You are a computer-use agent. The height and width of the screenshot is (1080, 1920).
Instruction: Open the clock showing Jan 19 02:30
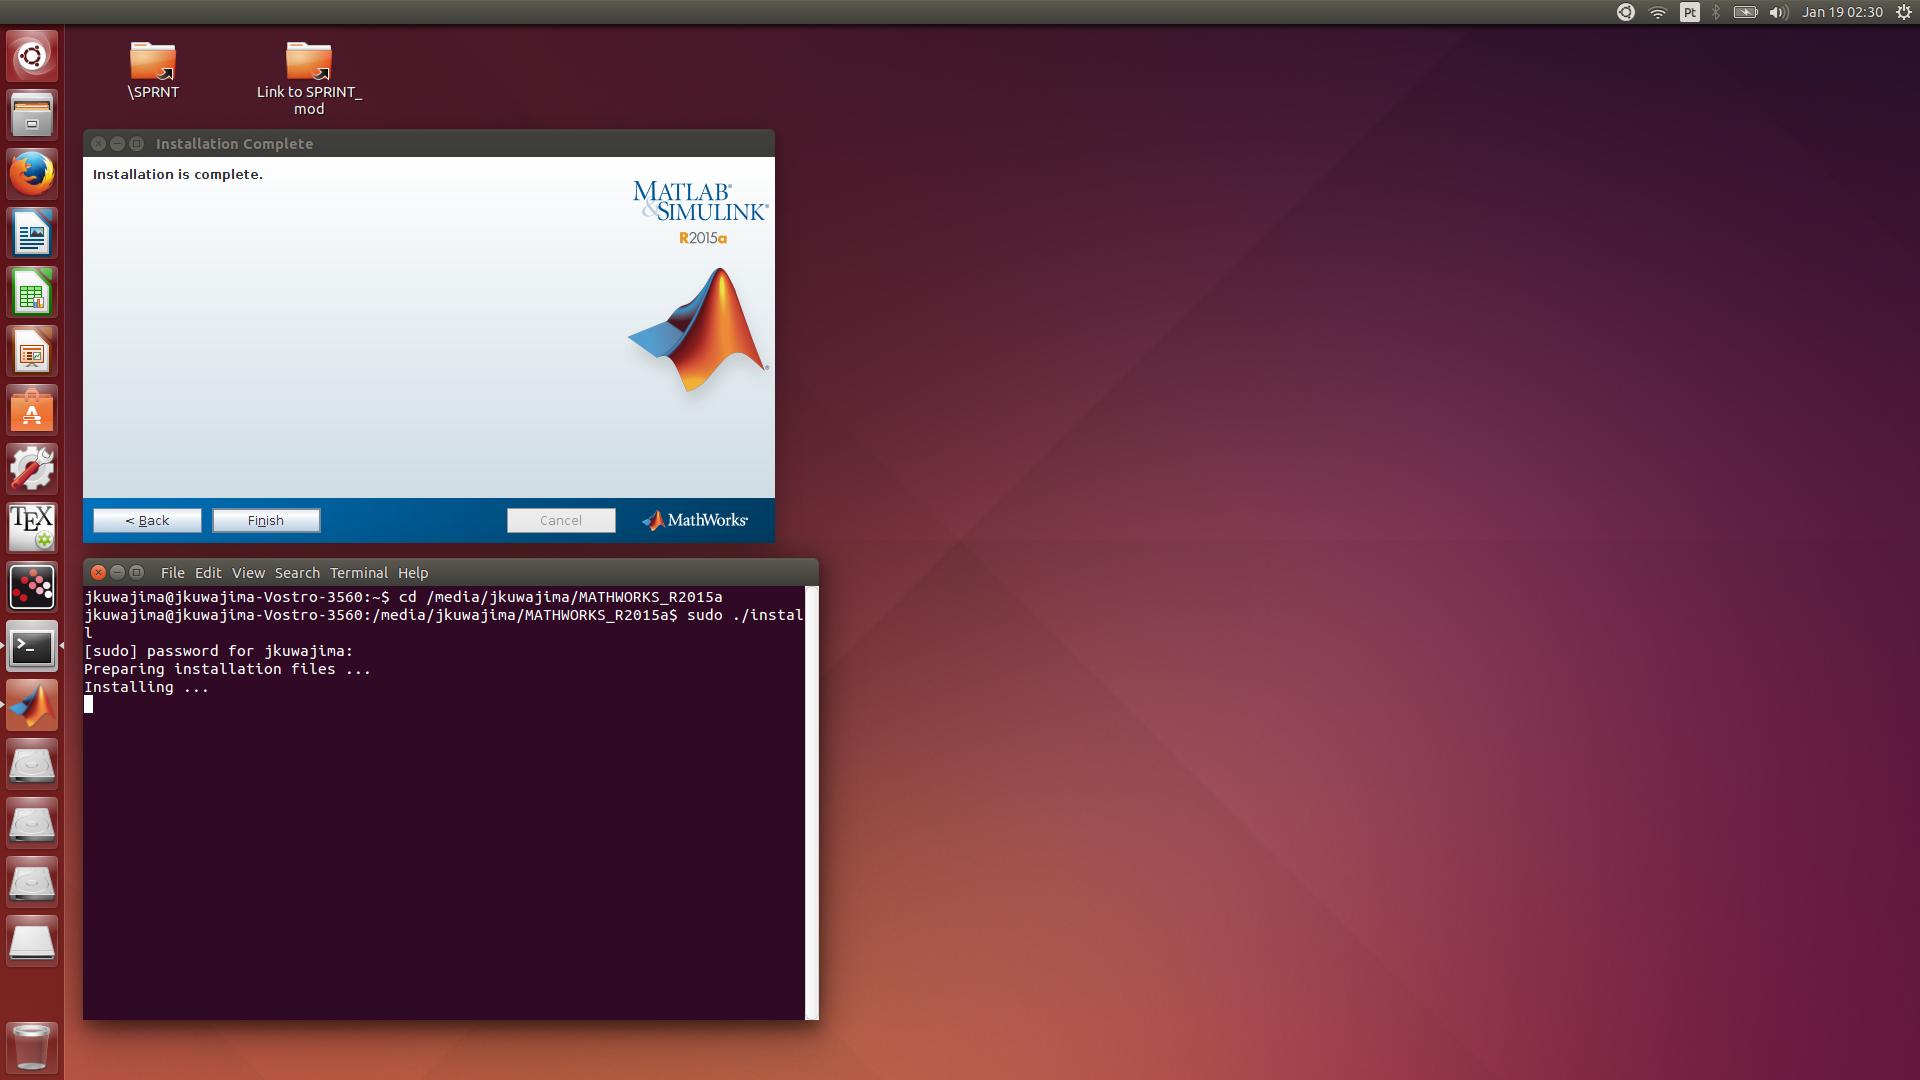(1842, 12)
